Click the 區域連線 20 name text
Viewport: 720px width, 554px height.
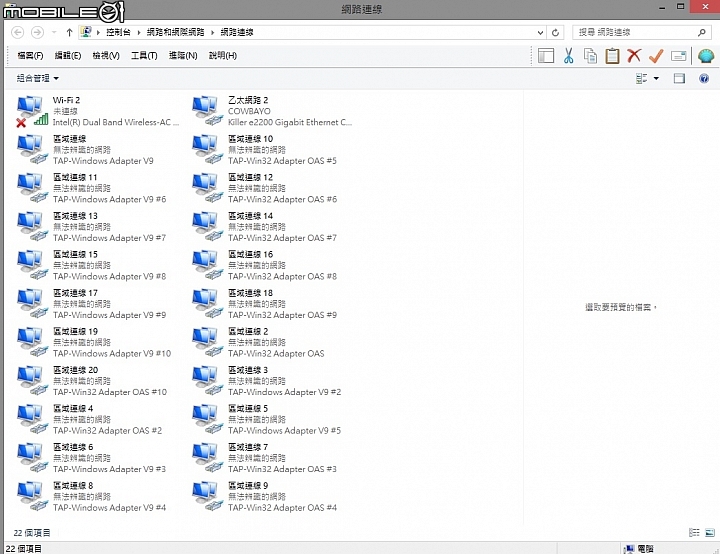pos(75,370)
